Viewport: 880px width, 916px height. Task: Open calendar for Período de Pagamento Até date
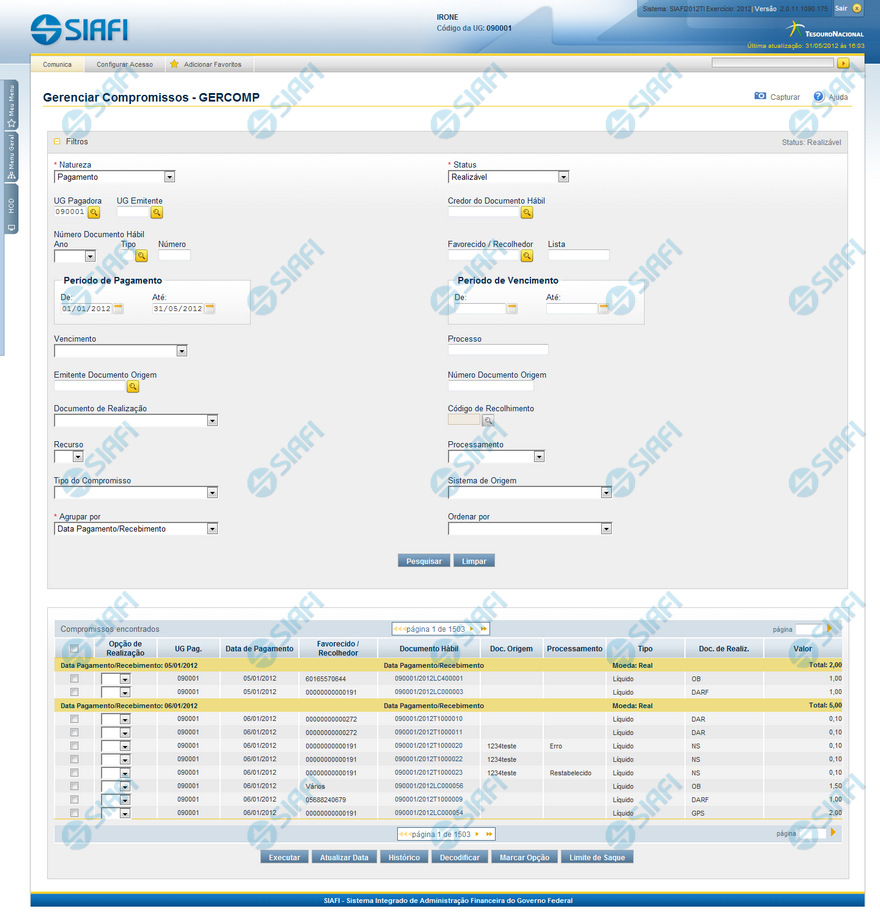point(209,309)
